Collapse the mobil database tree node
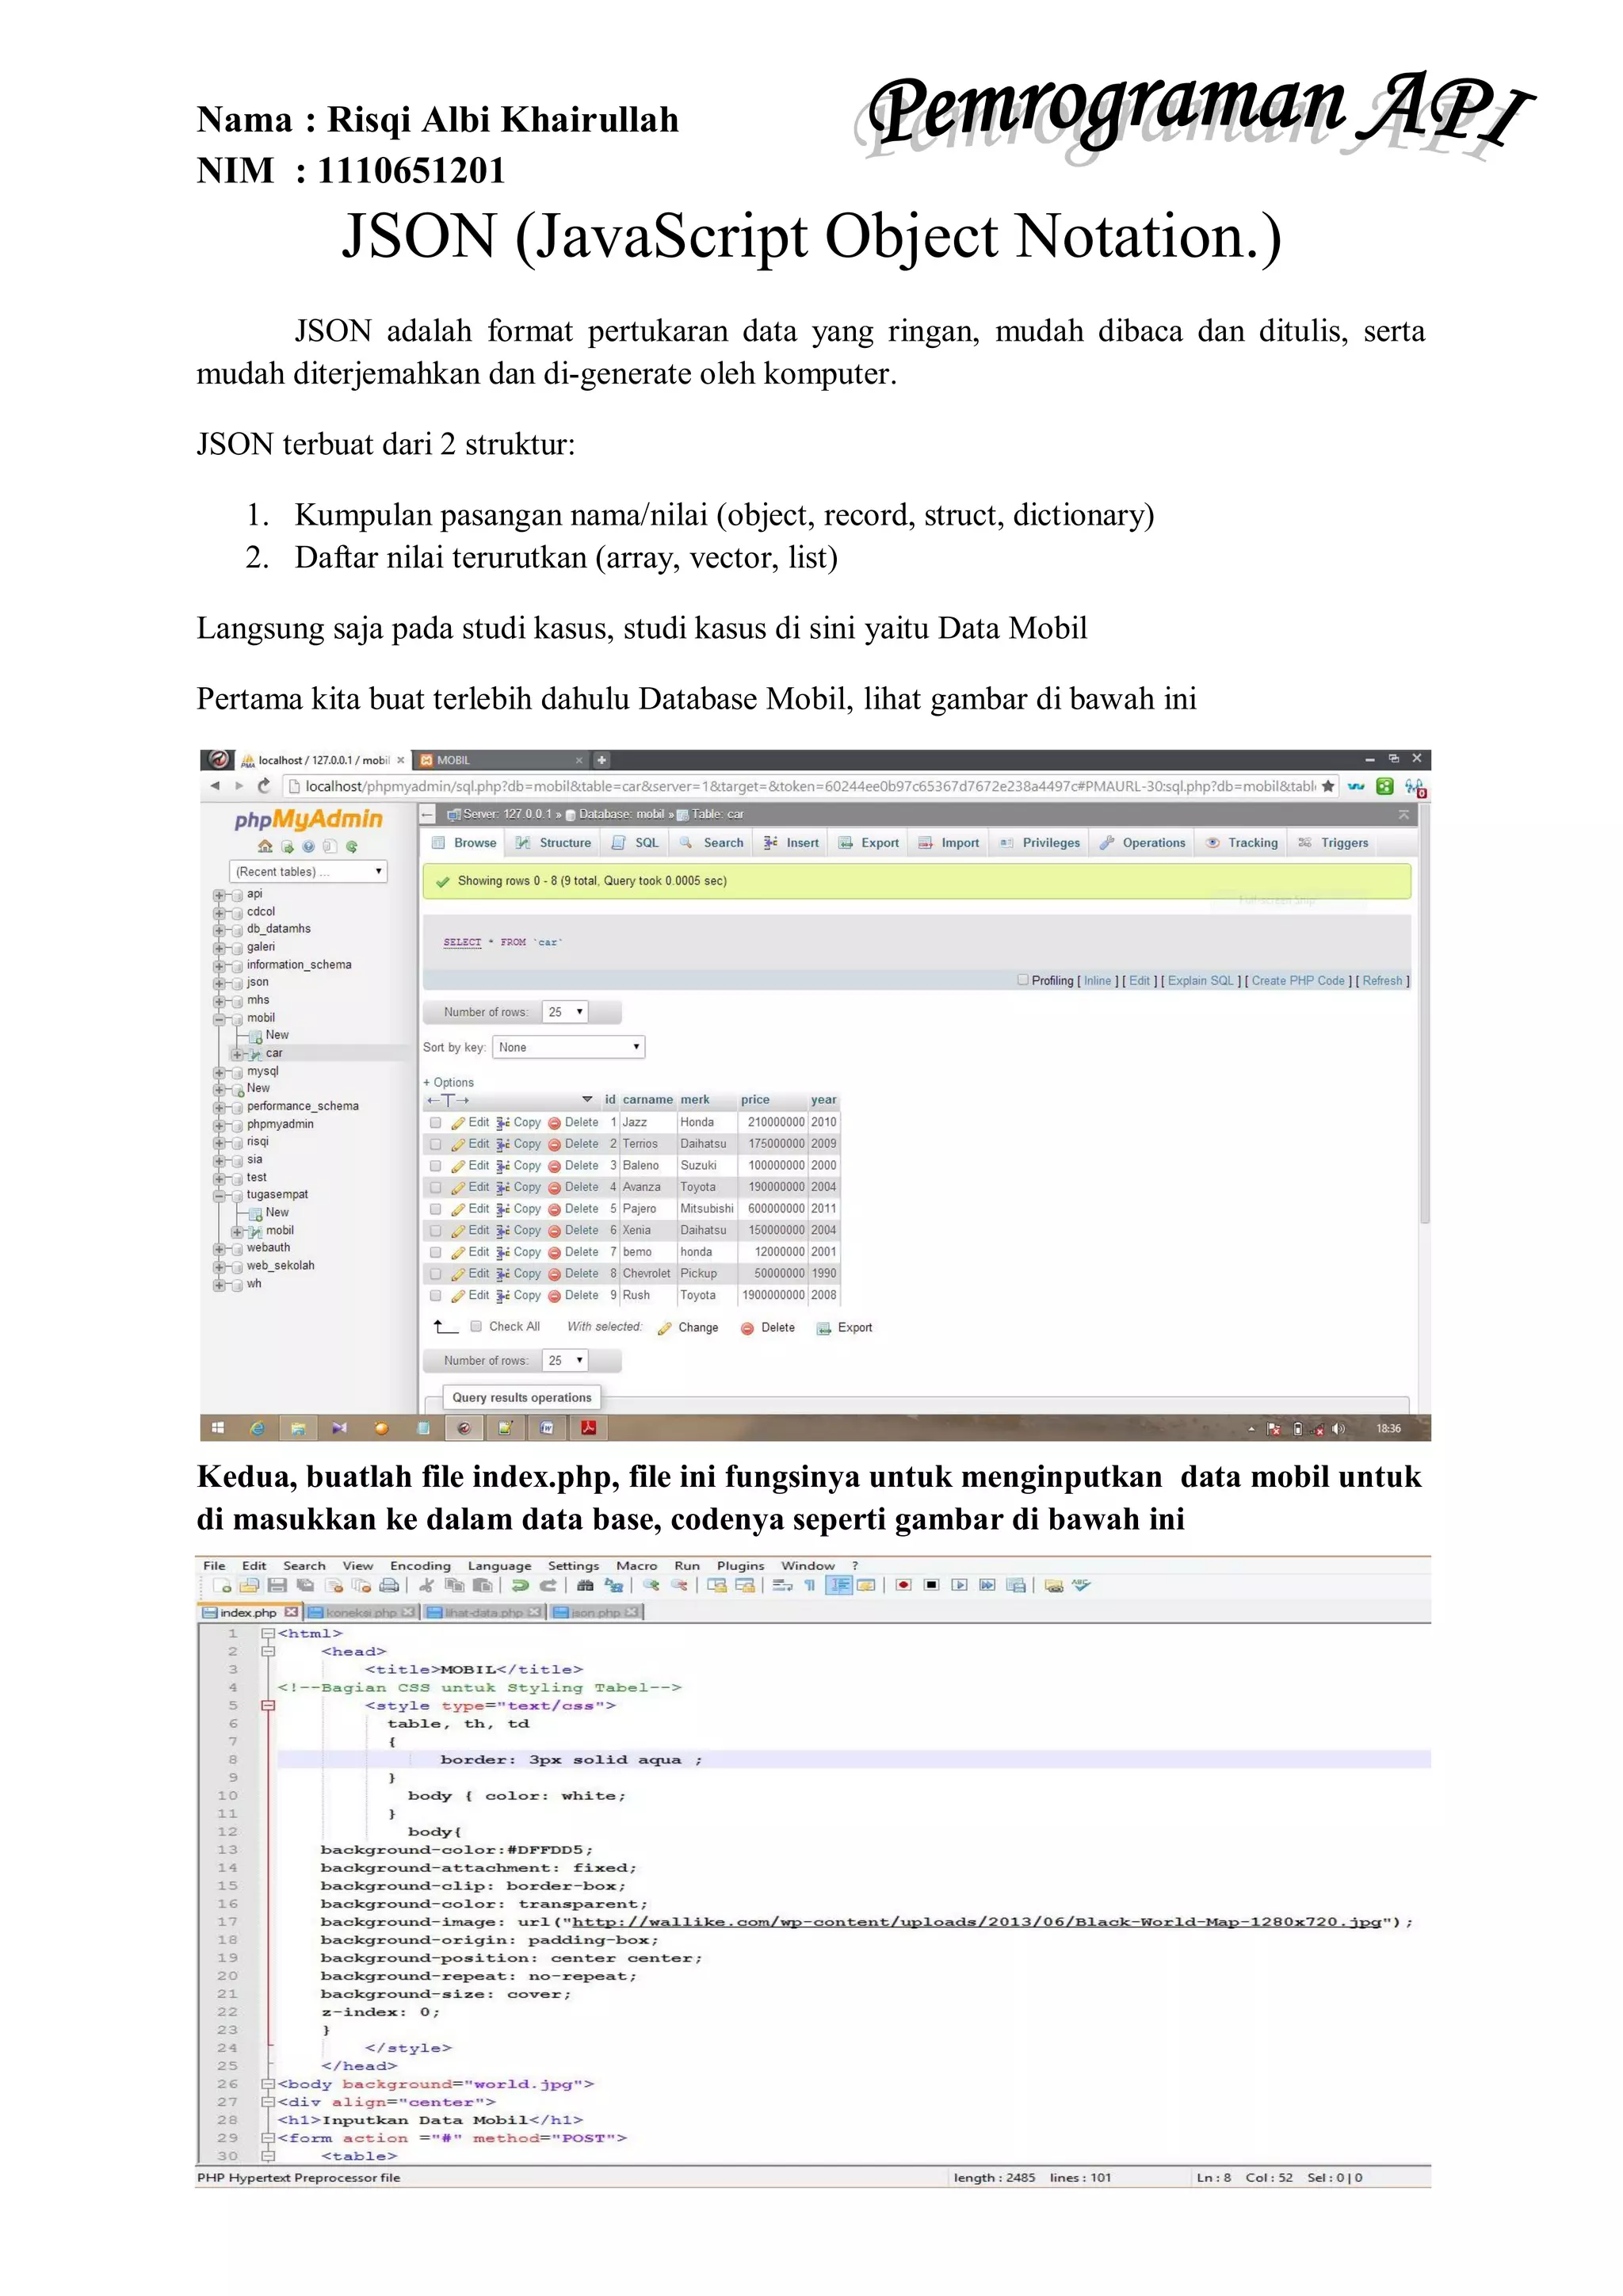Screen dimensions: 1623x2296 219,1019
